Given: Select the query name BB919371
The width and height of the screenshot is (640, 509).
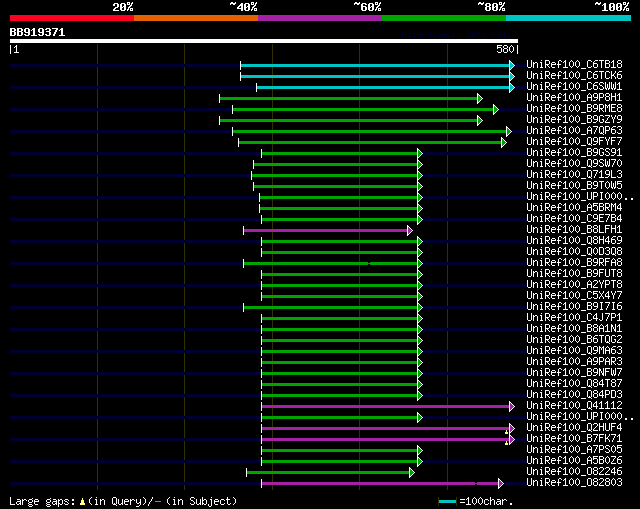Looking at the screenshot, I should [x=37, y=32].
